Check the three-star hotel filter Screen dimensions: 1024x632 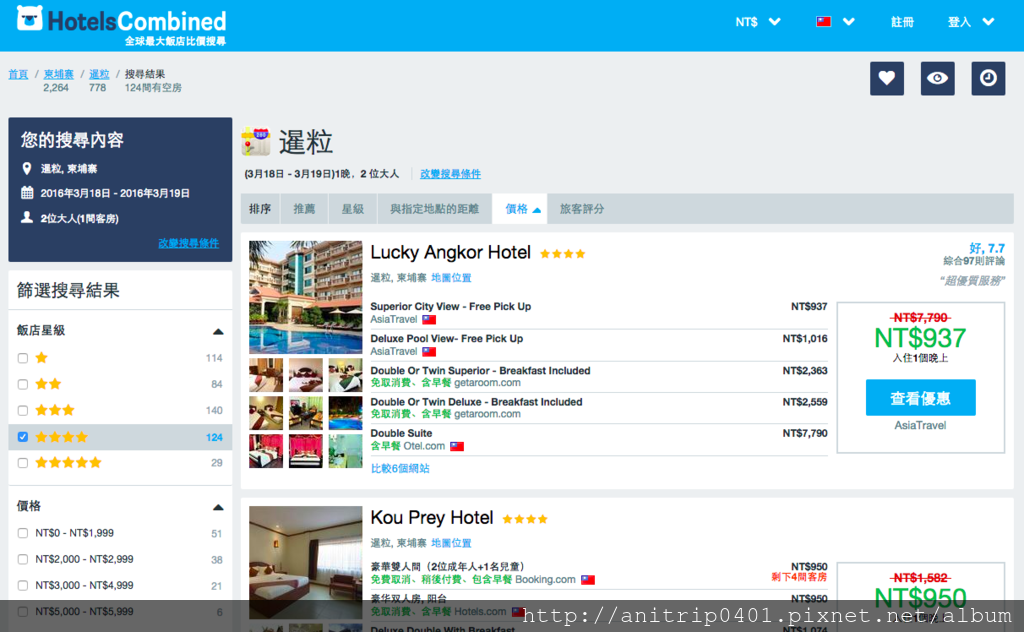tap(23, 411)
